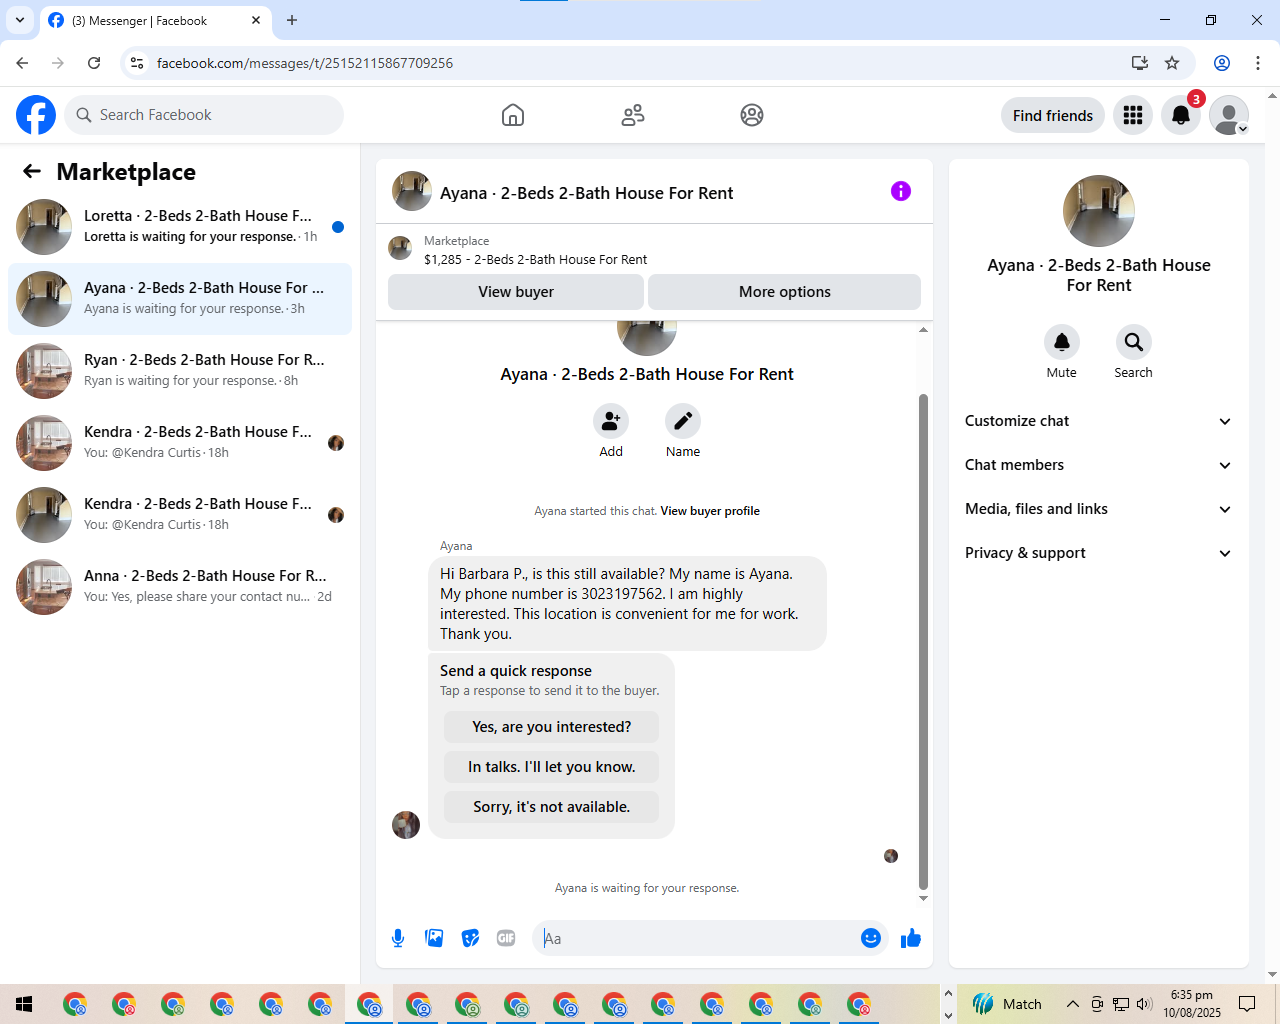The width and height of the screenshot is (1280, 1024).
Task: Open Windows notification center icon
Action: click(1247, 1004)
